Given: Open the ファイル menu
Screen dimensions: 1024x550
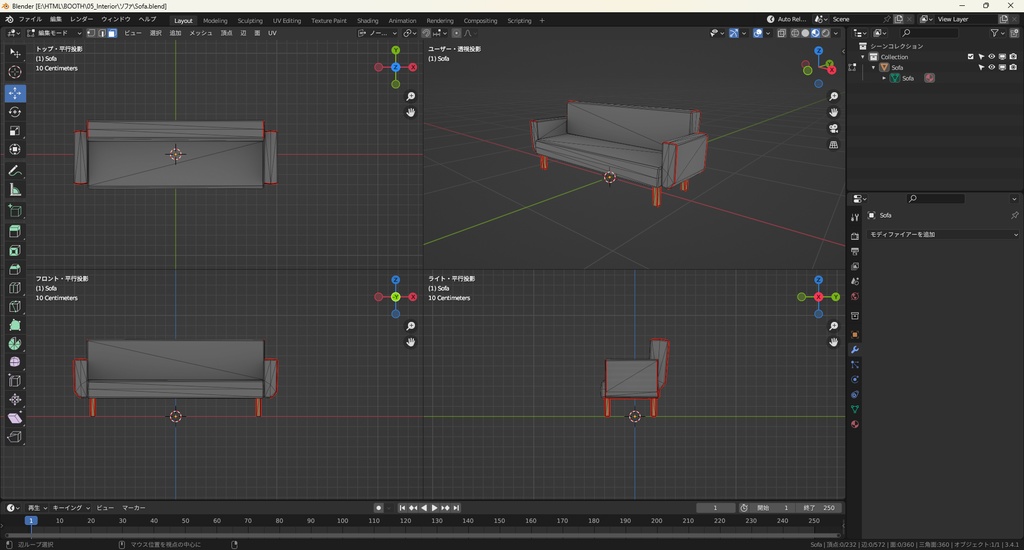Looking at the screenshot, I should (x=30, y=19).
